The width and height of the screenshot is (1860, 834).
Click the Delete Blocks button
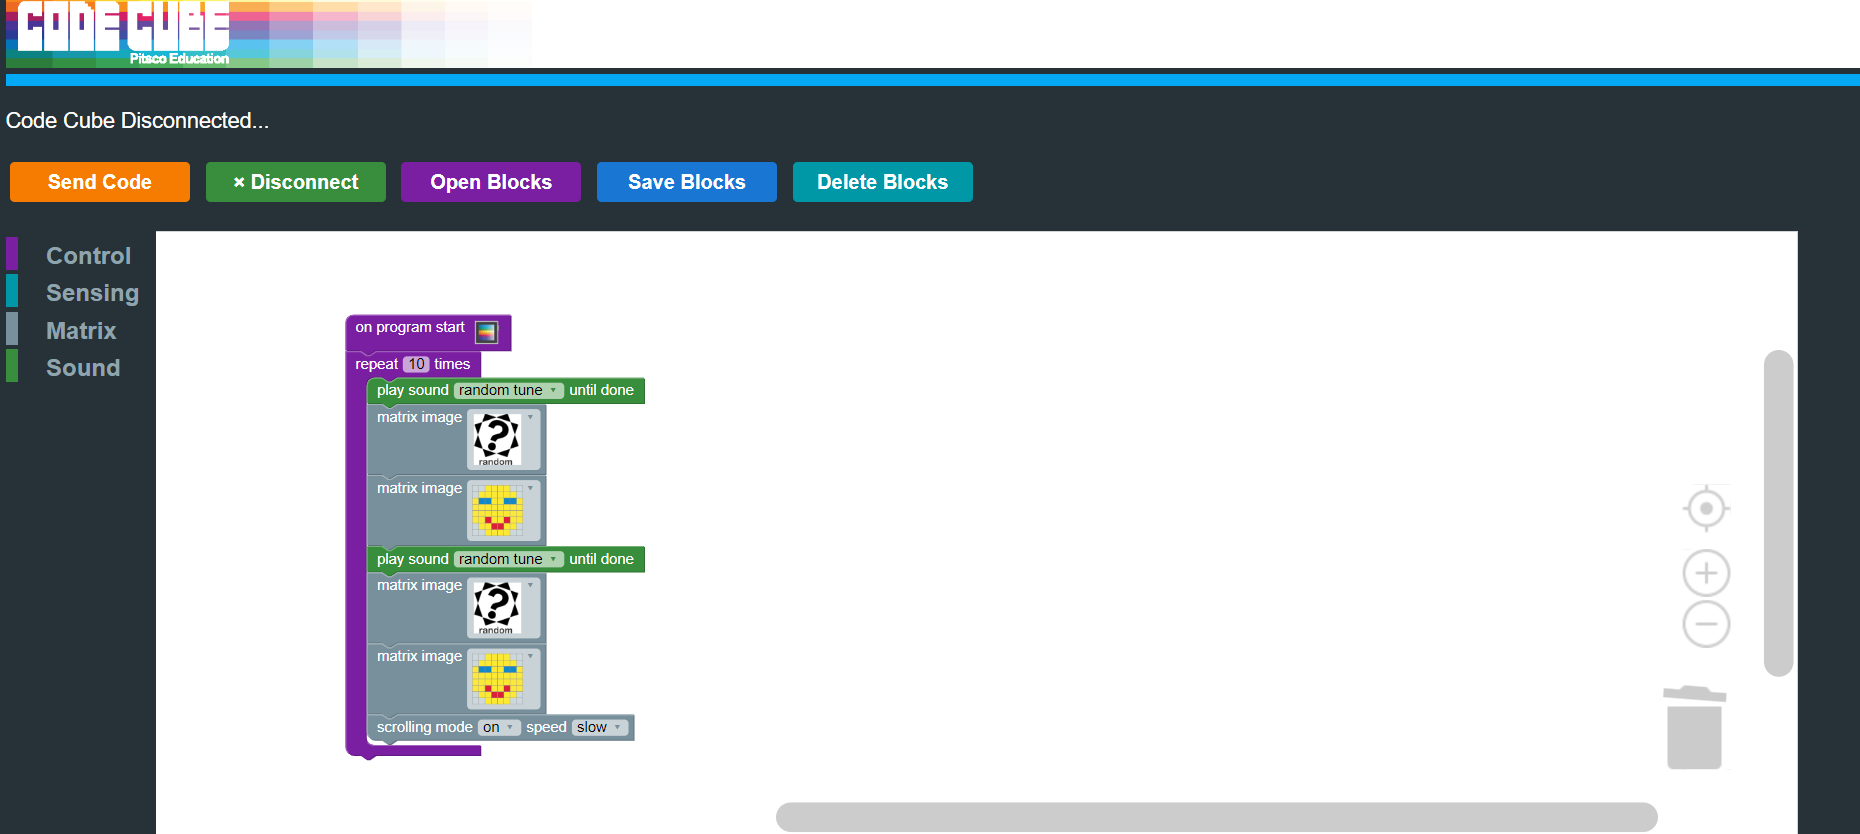click(x=882, y=182)
